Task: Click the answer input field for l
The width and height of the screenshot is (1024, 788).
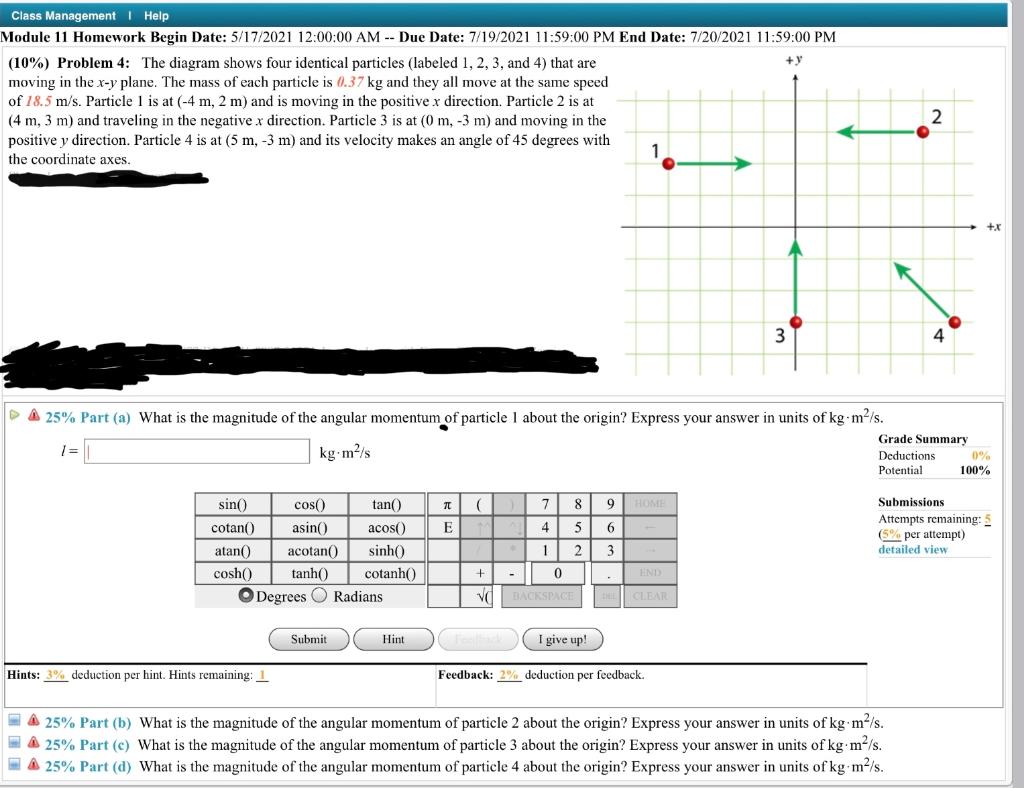Action: click(x=197, y=451)
